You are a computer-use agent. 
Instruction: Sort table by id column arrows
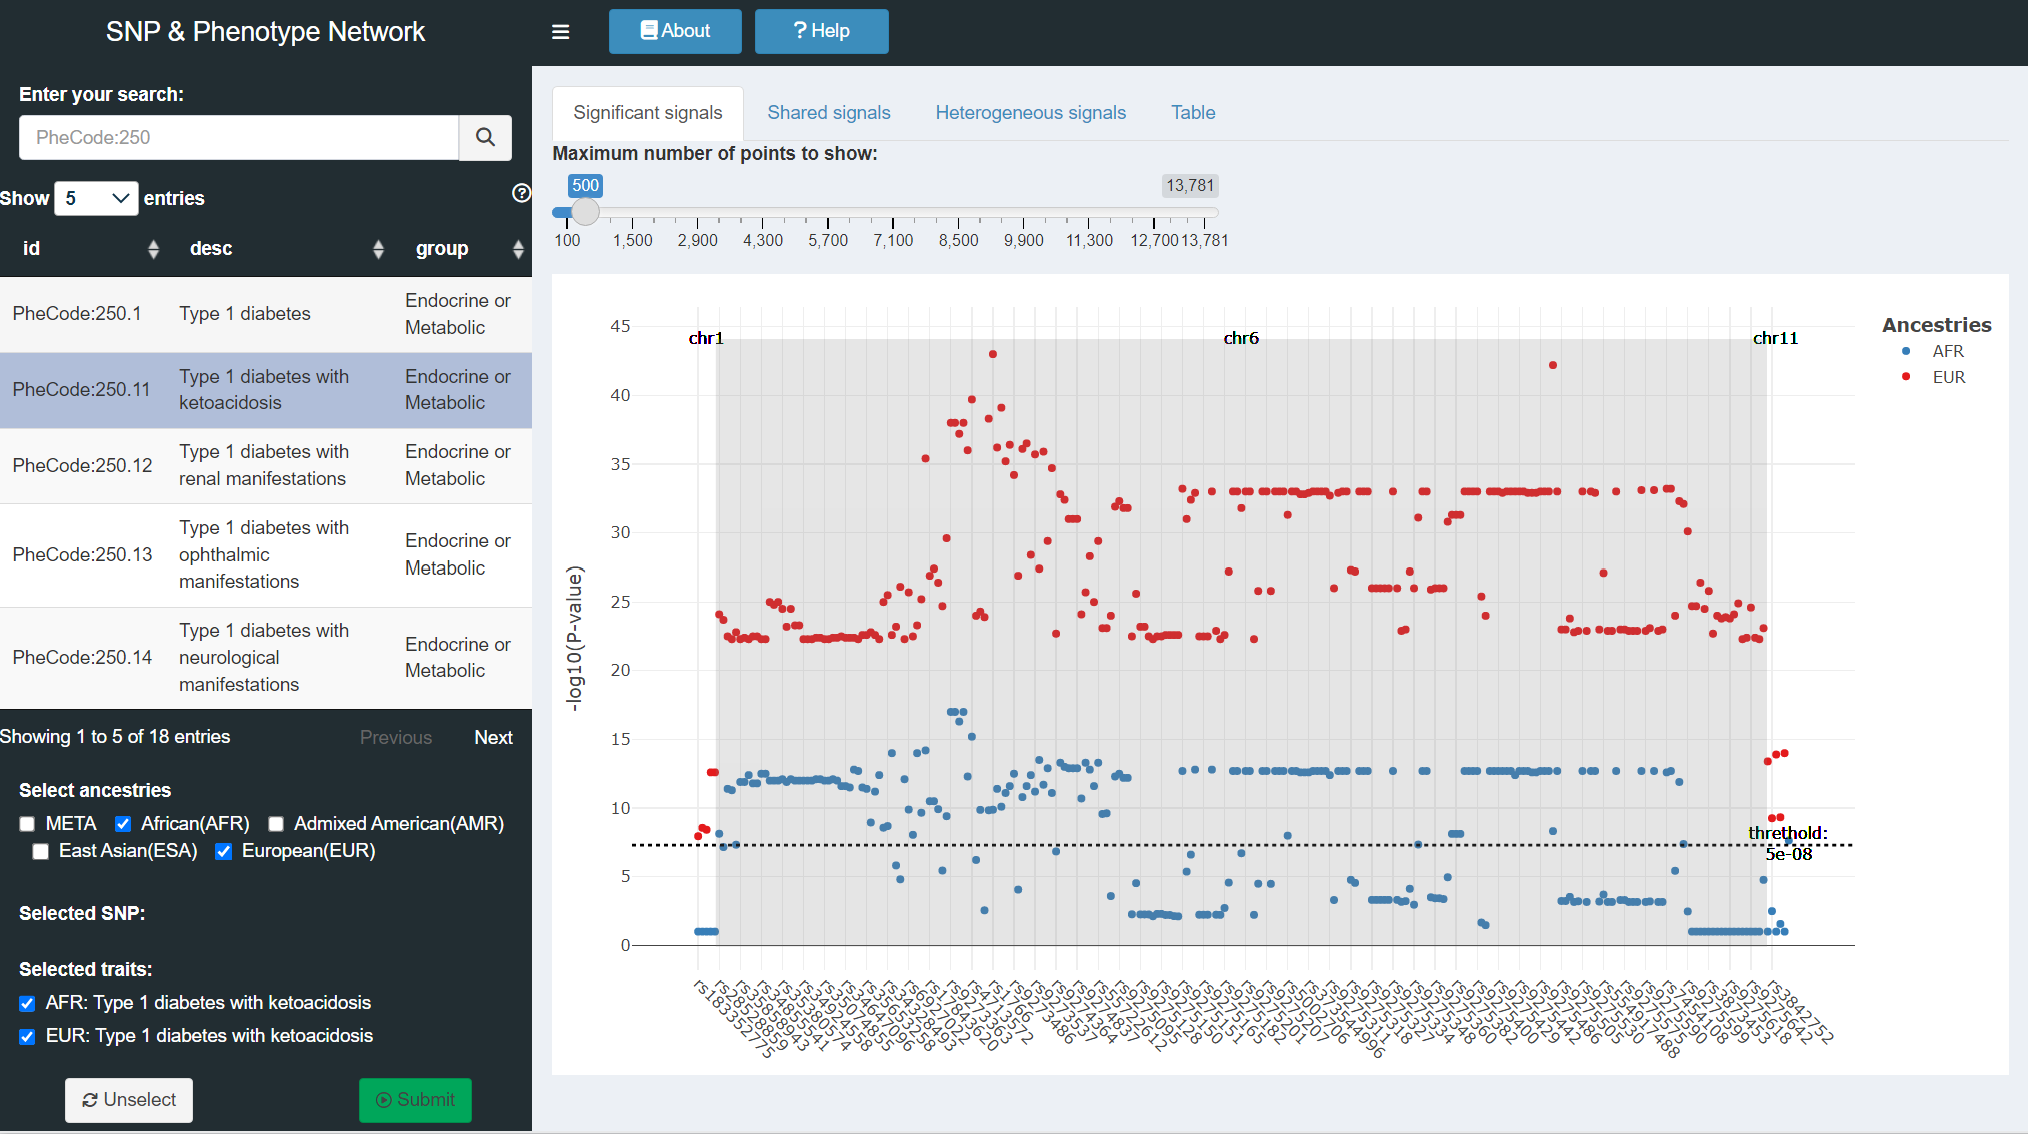tap(153, 249)
